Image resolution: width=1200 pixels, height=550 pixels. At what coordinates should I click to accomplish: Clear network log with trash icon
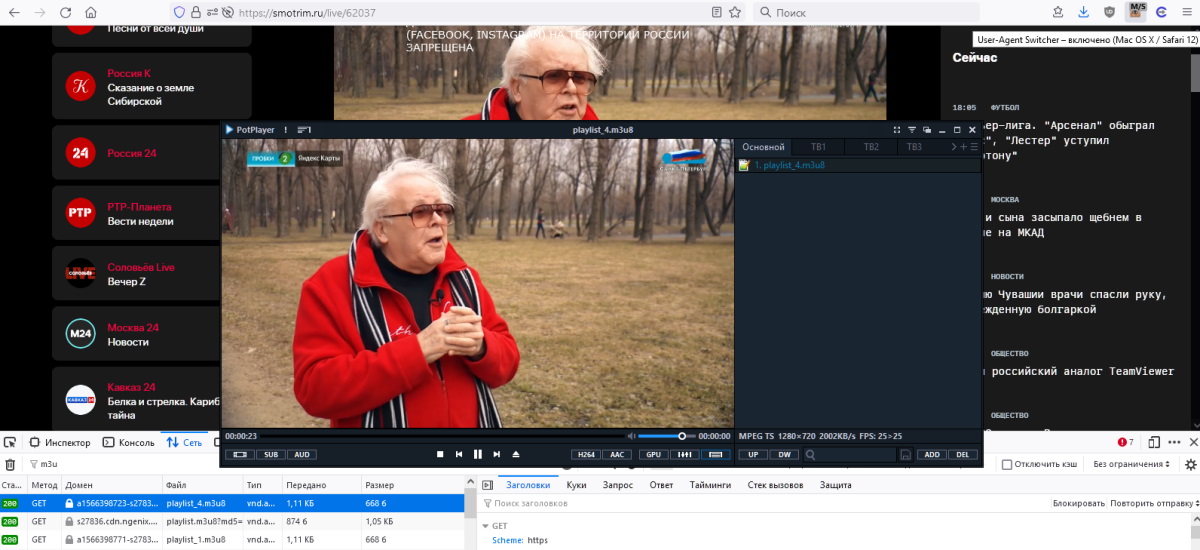coord(10,464)
